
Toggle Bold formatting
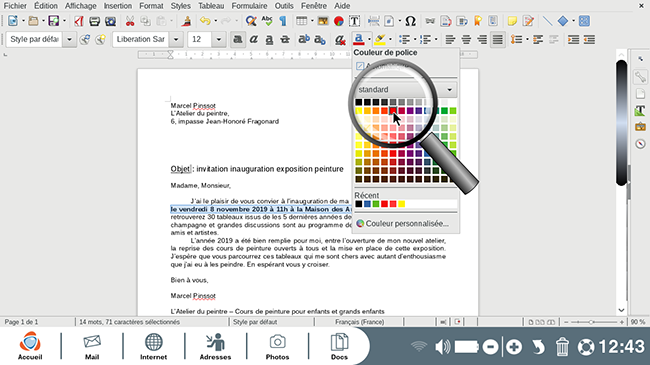point(238,39)
